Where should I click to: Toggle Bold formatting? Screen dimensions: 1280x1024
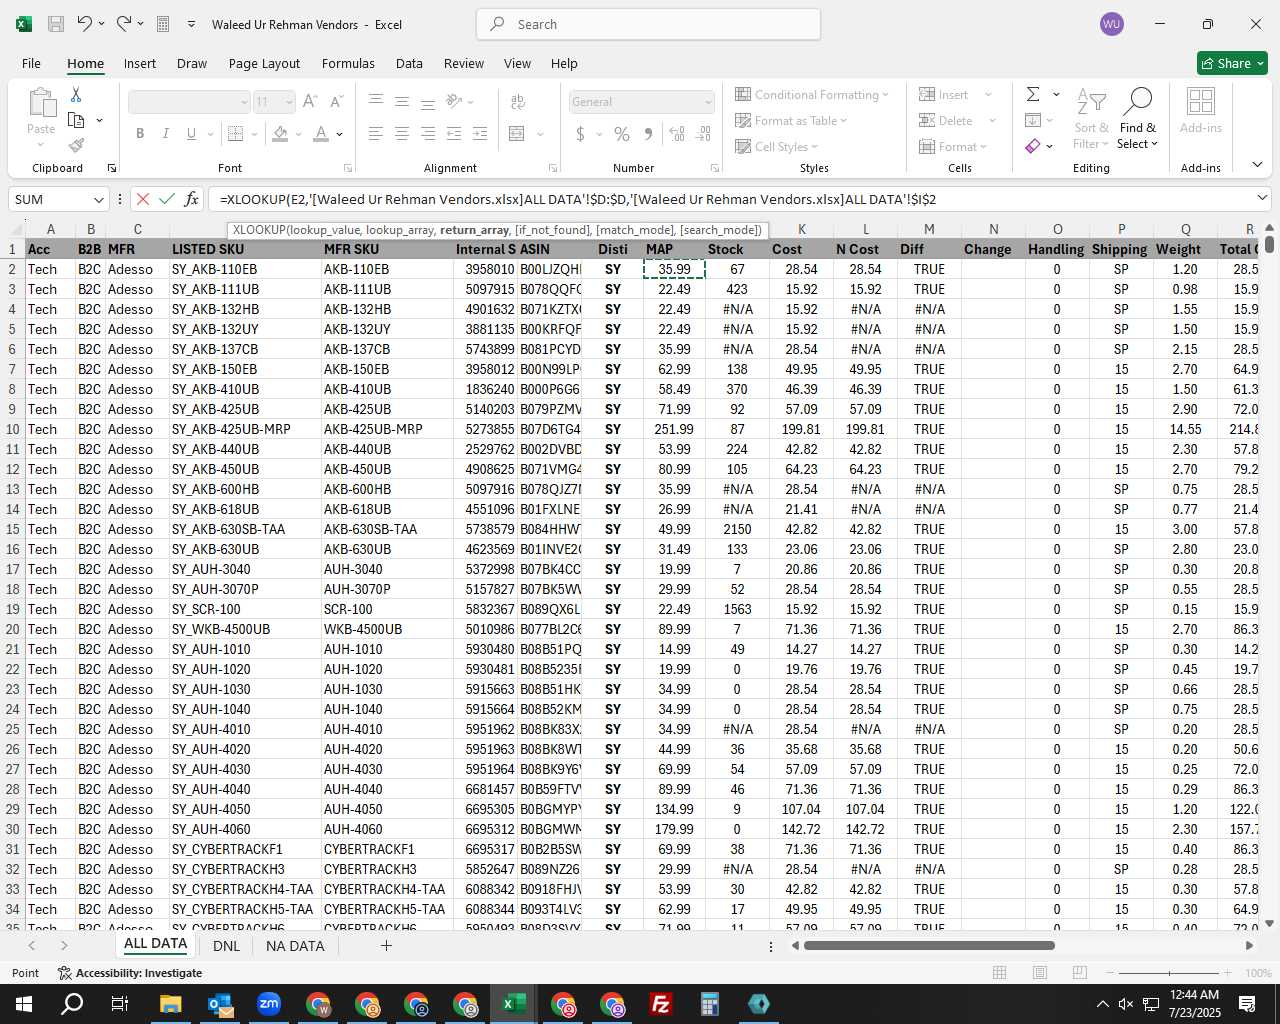click(140, 133)
